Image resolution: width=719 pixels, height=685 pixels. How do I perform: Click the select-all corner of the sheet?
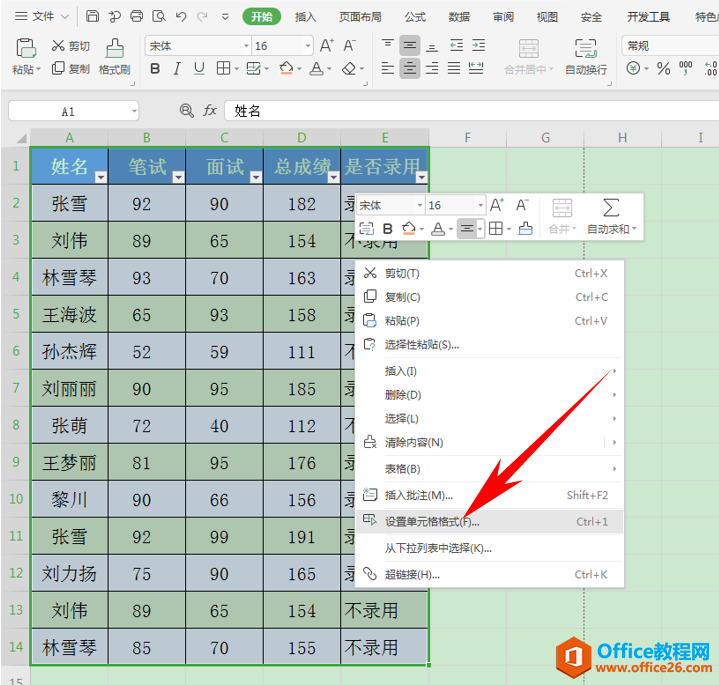tap(21, 138)
